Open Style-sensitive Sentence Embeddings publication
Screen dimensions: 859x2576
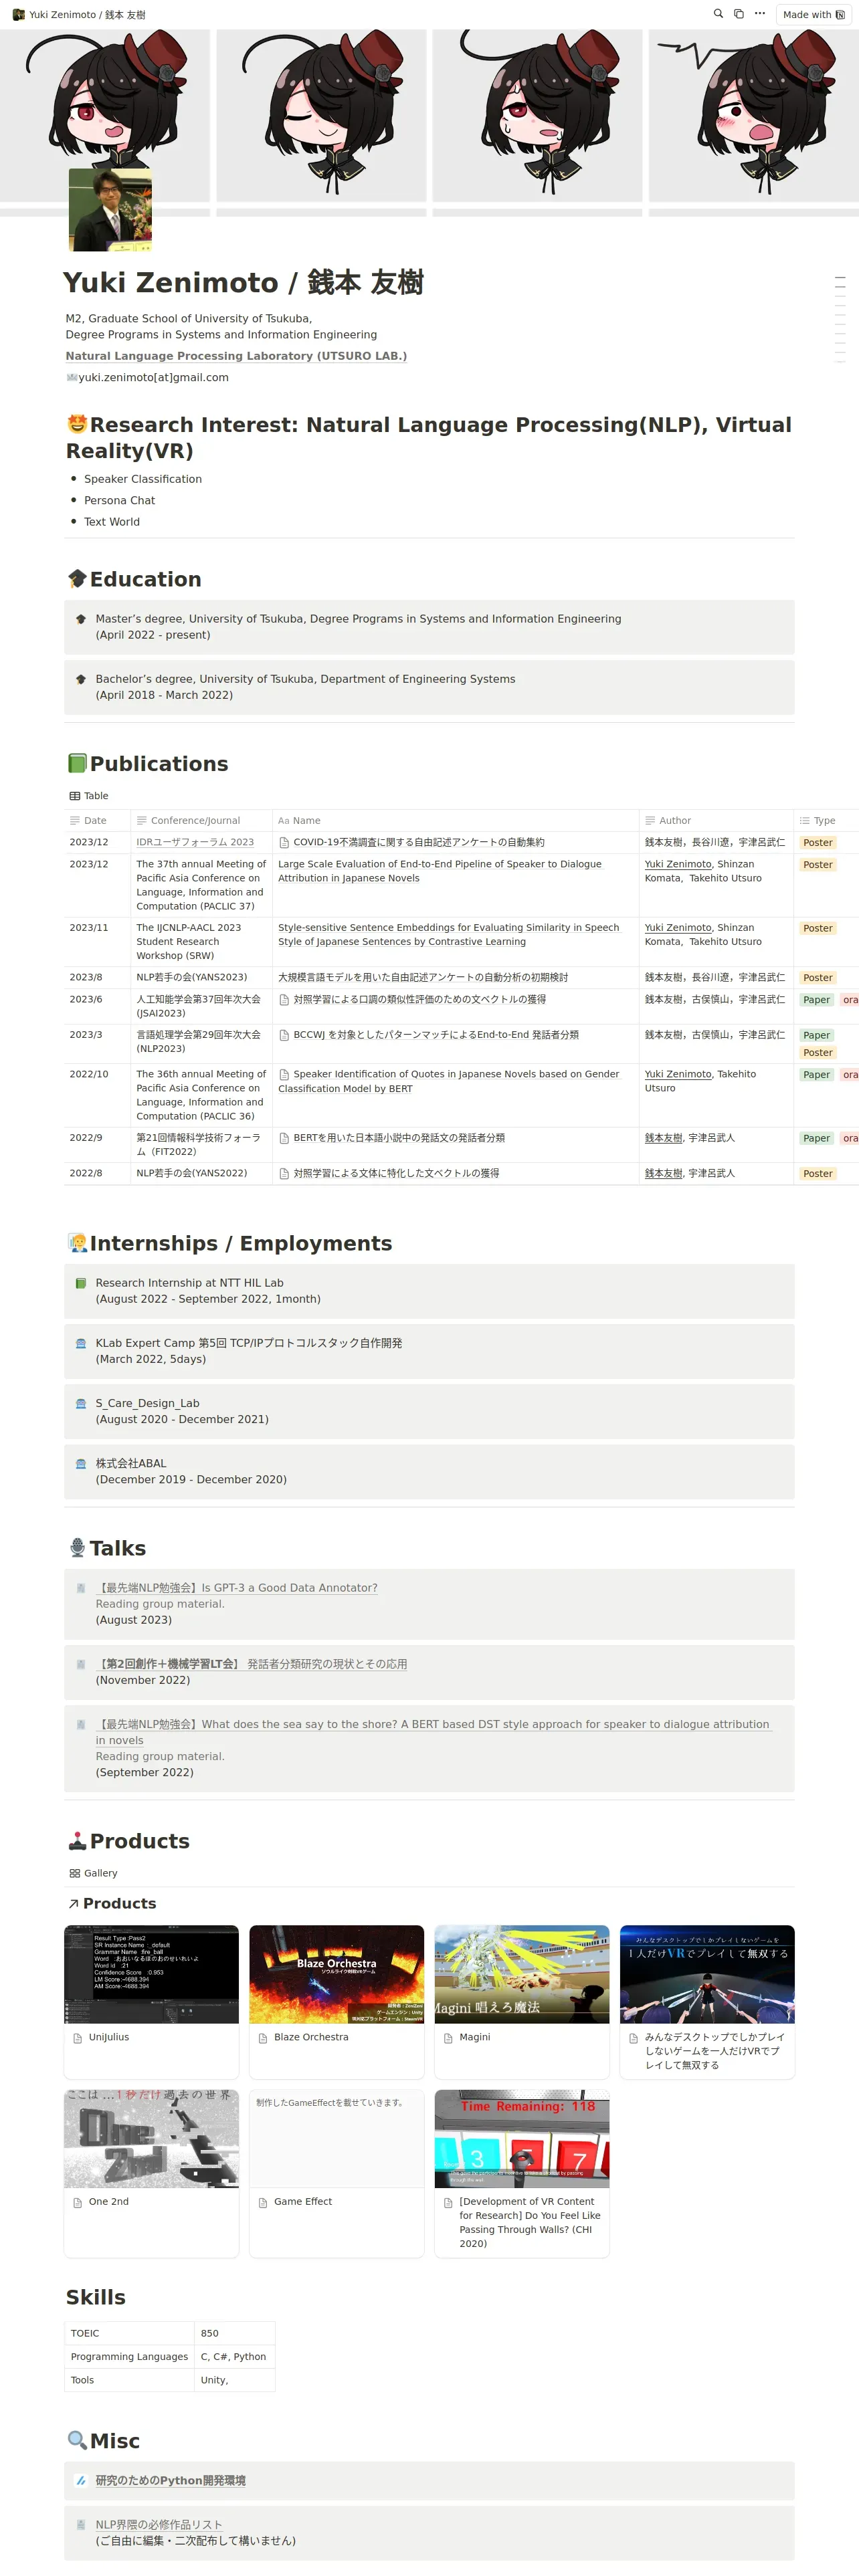[448, 935]
